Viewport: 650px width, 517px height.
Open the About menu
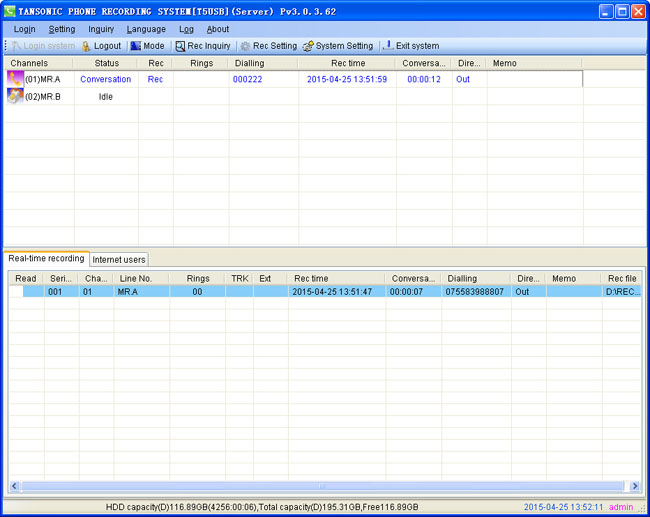tap(218, 29)
